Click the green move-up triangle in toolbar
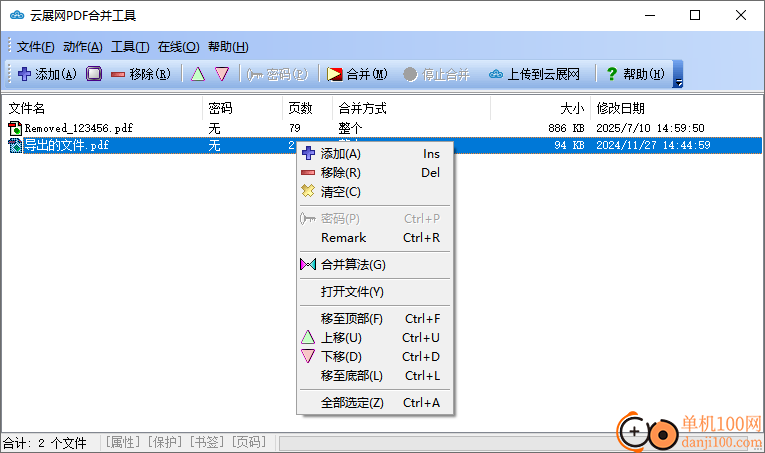This screenshot has width=765, height=453. 198,74
